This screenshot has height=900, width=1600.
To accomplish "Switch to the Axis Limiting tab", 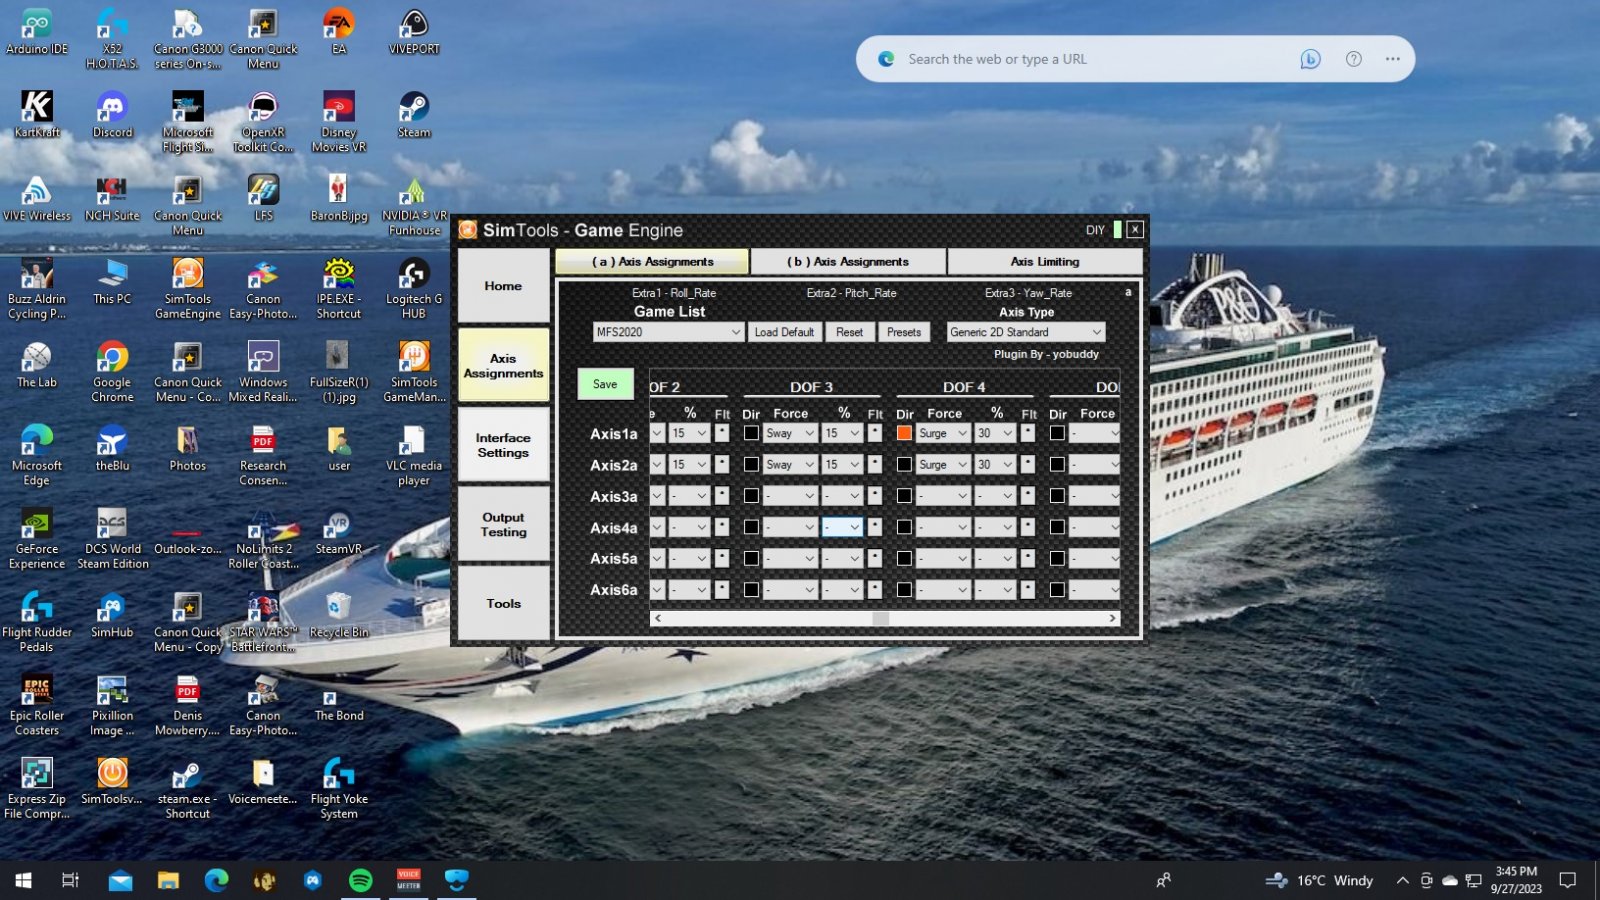I will [1044, 262].
